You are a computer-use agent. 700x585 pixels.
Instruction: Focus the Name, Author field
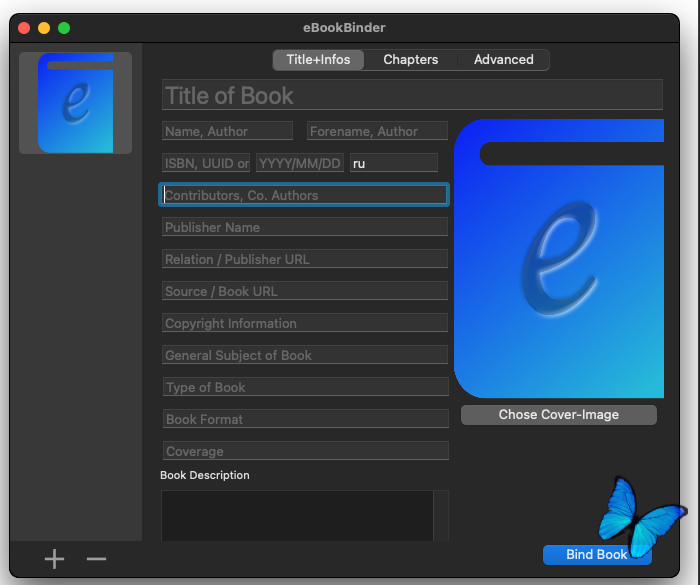(227, 131)
